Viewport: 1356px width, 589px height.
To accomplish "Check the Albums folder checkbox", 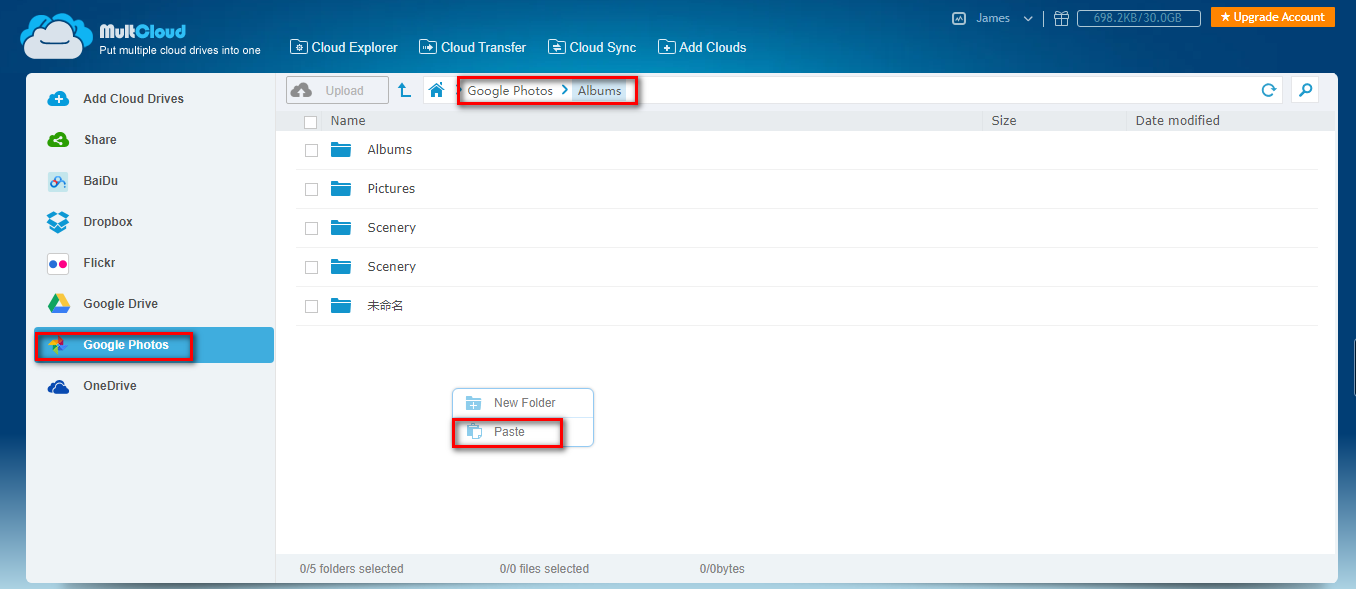I will point(311,150).
